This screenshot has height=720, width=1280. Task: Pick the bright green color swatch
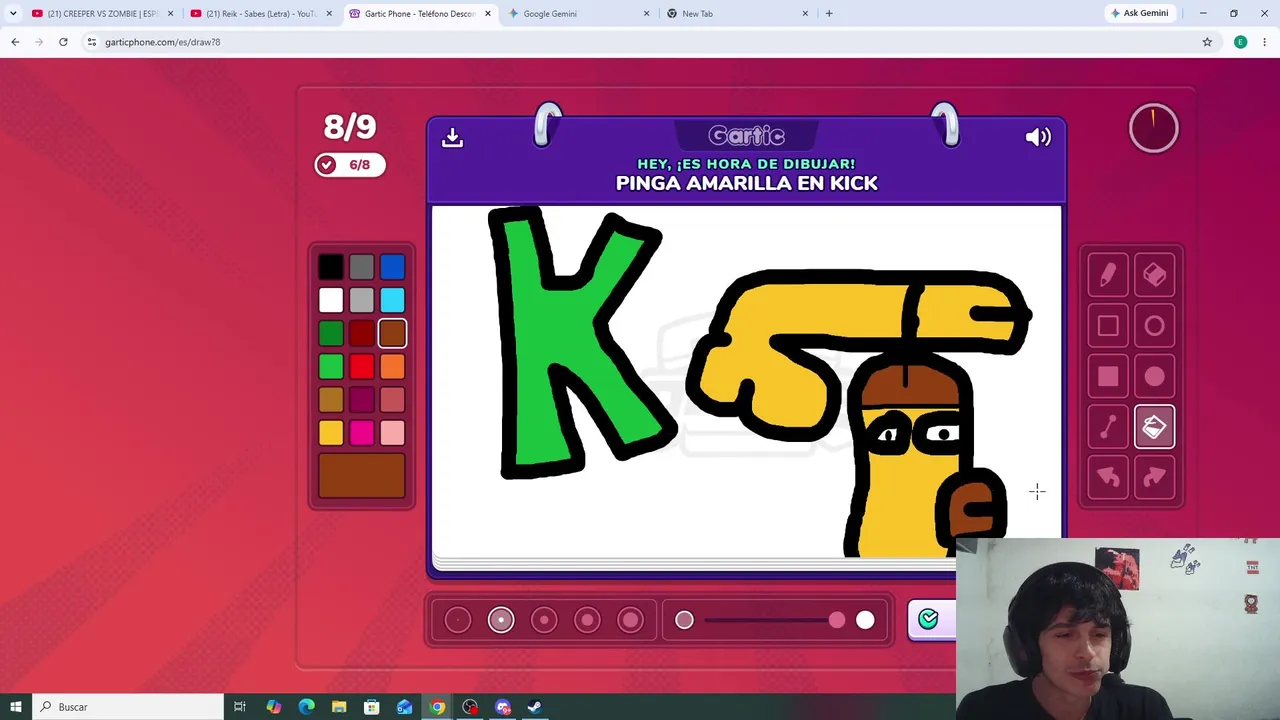[x=331, y=366]
